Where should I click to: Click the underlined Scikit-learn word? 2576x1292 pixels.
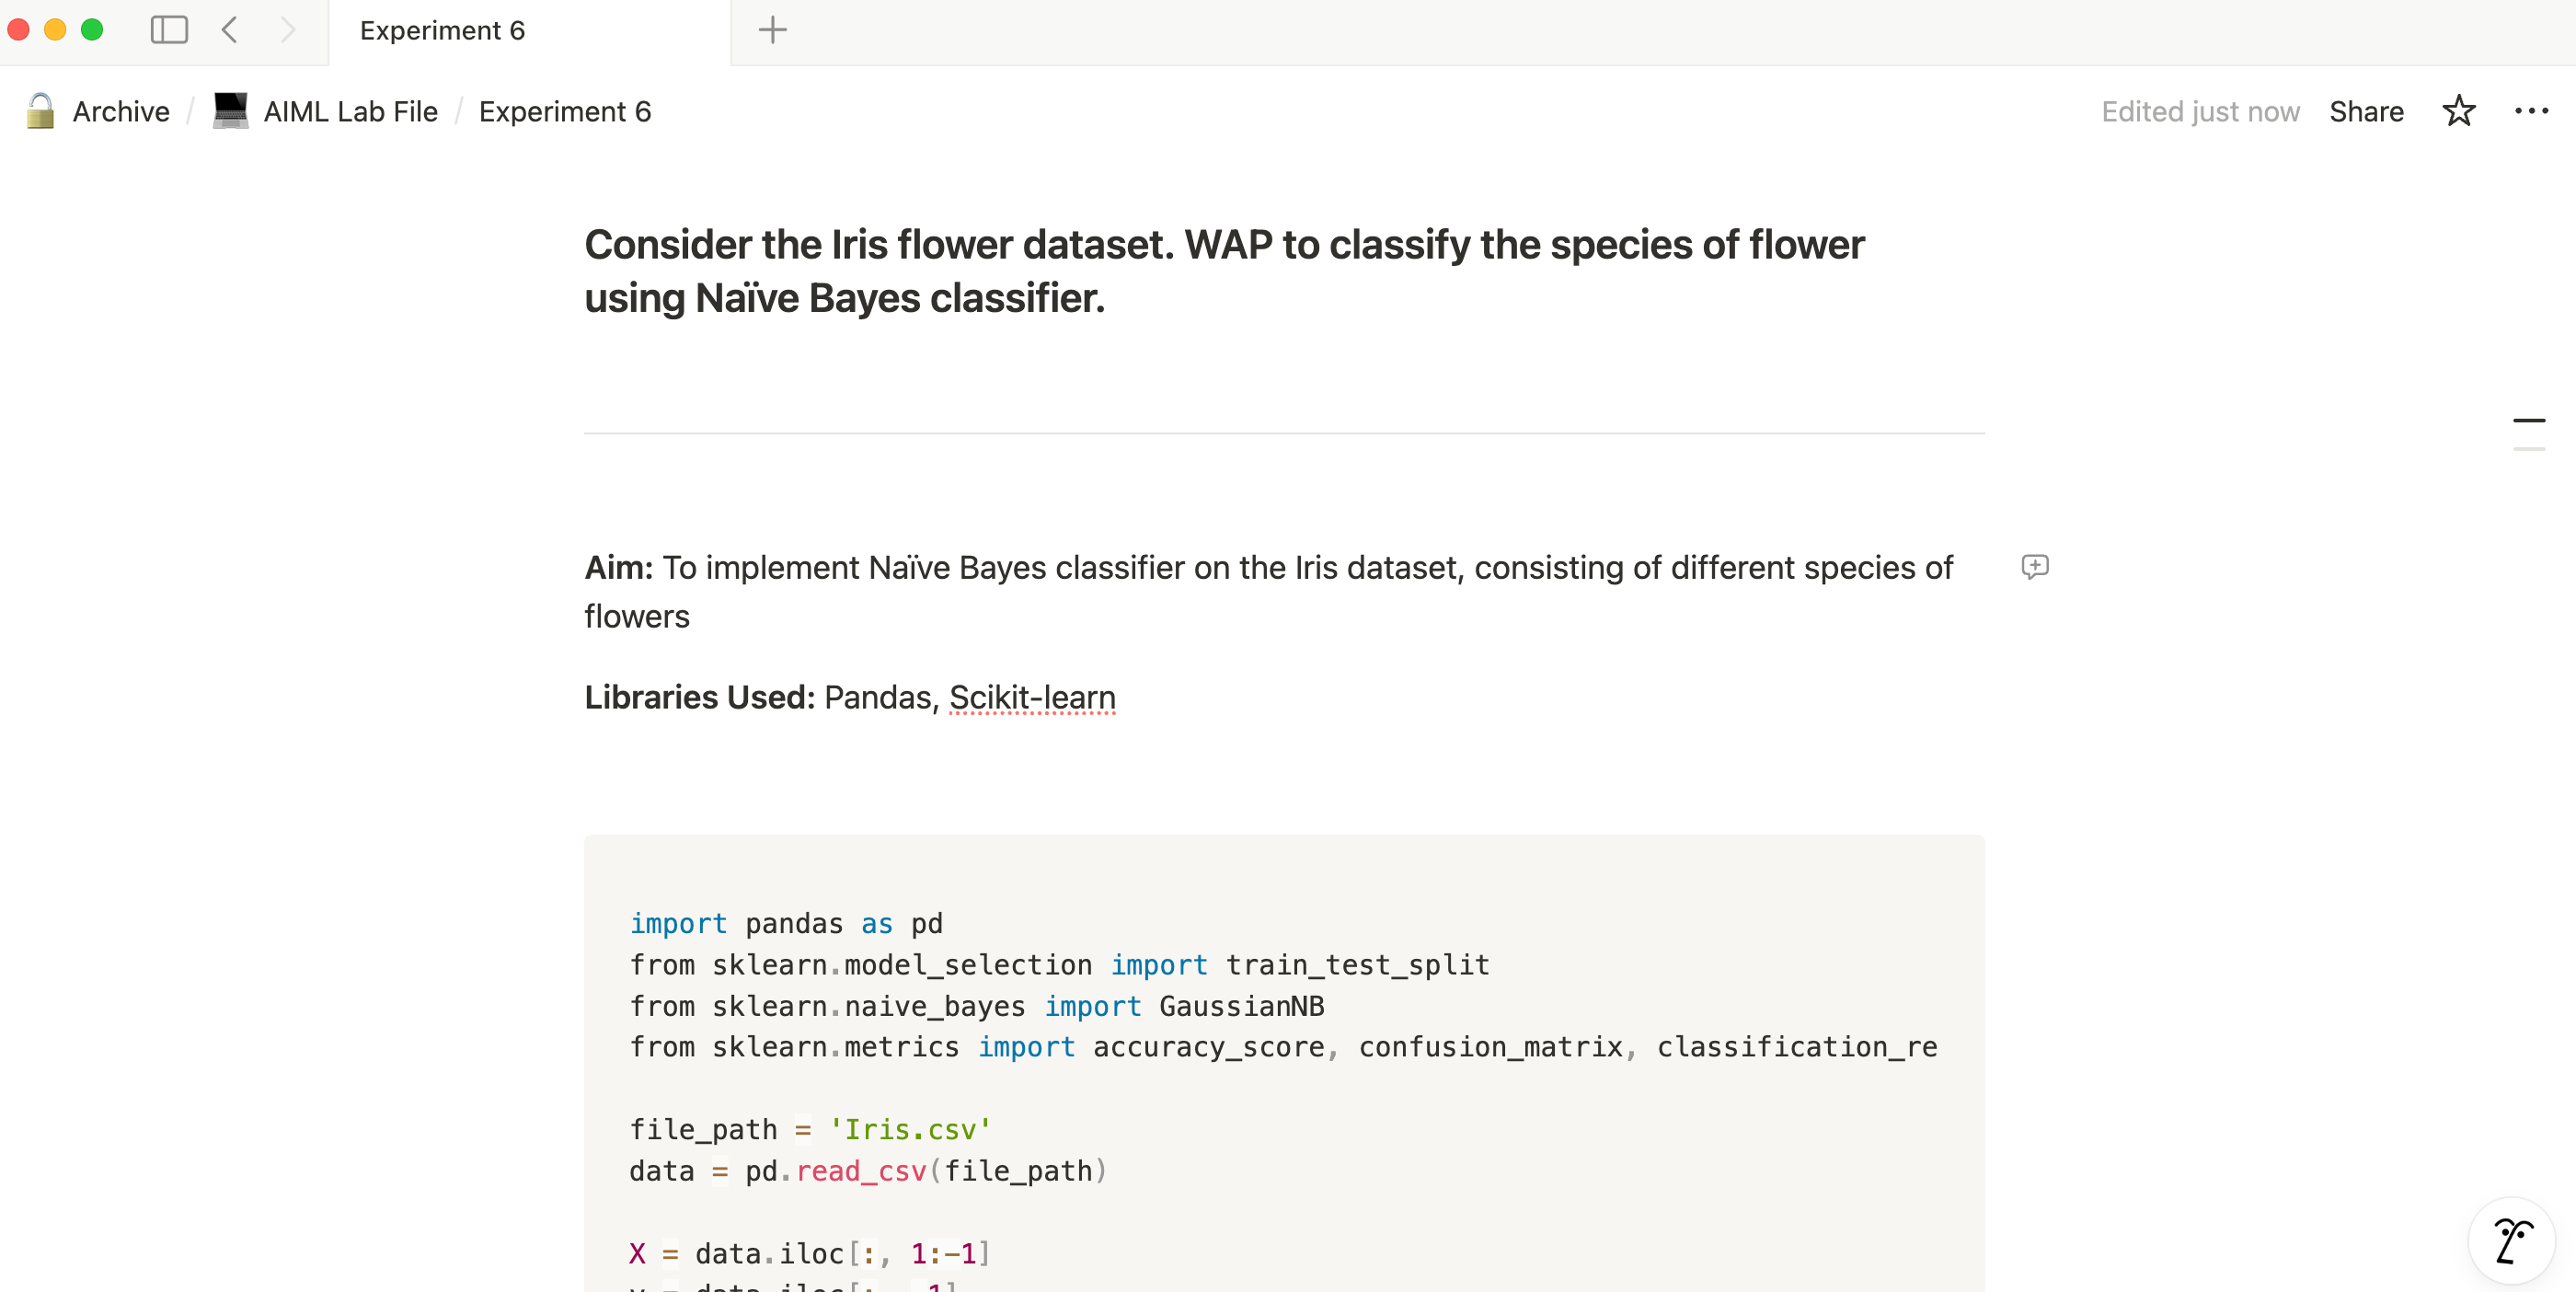point(1031,697)
